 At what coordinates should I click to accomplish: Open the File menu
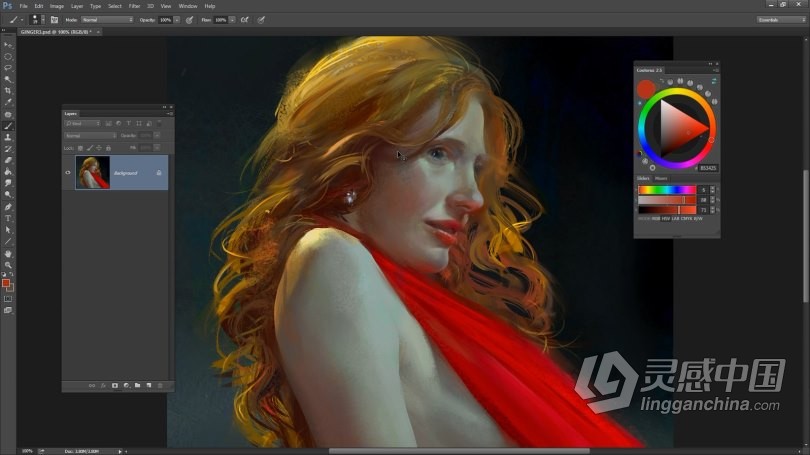[x=23, y=6]
